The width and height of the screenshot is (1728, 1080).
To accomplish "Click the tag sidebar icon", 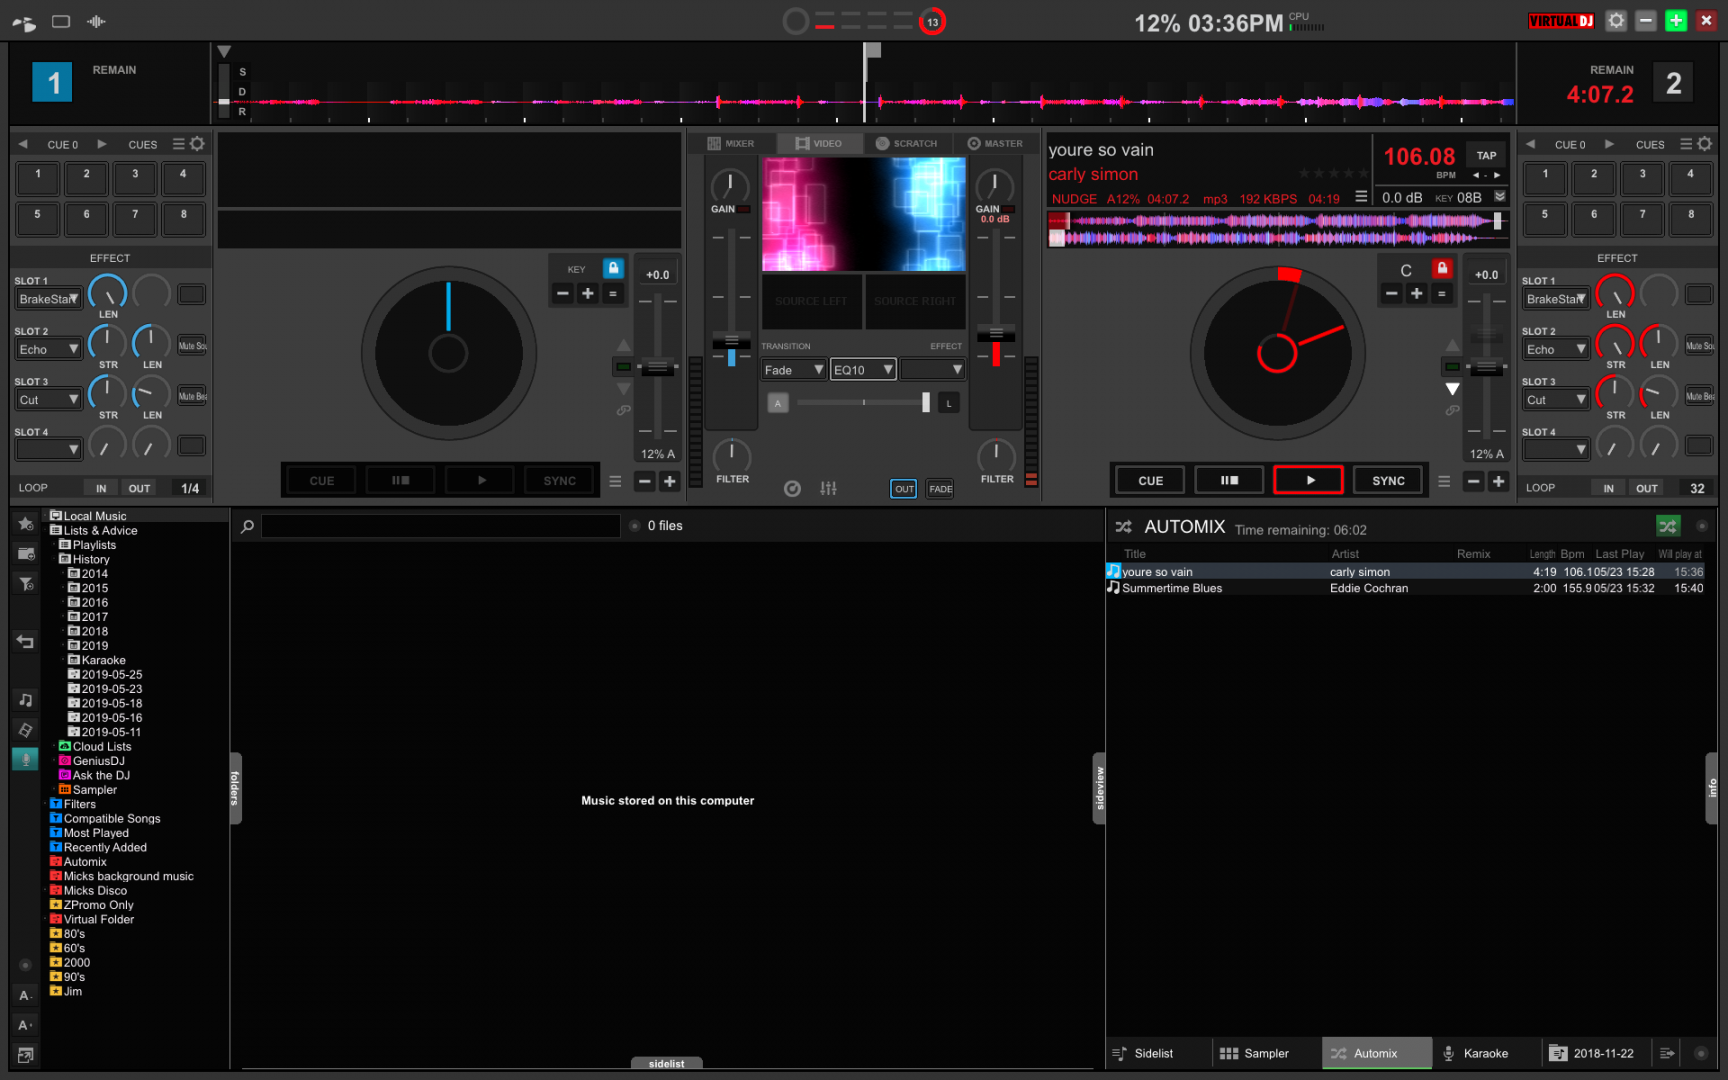I will click(x=25, y=730).
